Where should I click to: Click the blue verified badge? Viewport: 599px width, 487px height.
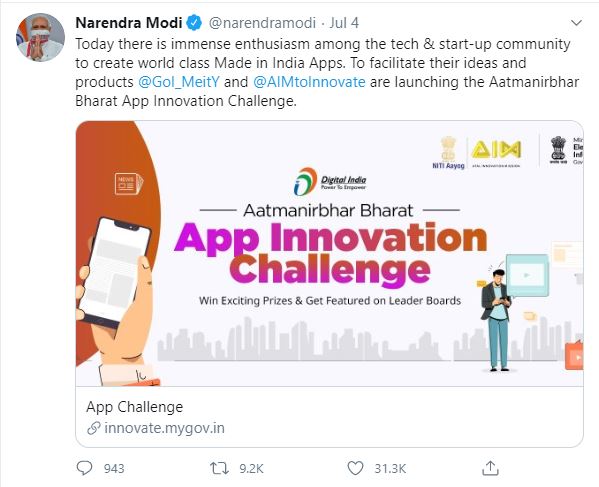[x=194, y=23]
